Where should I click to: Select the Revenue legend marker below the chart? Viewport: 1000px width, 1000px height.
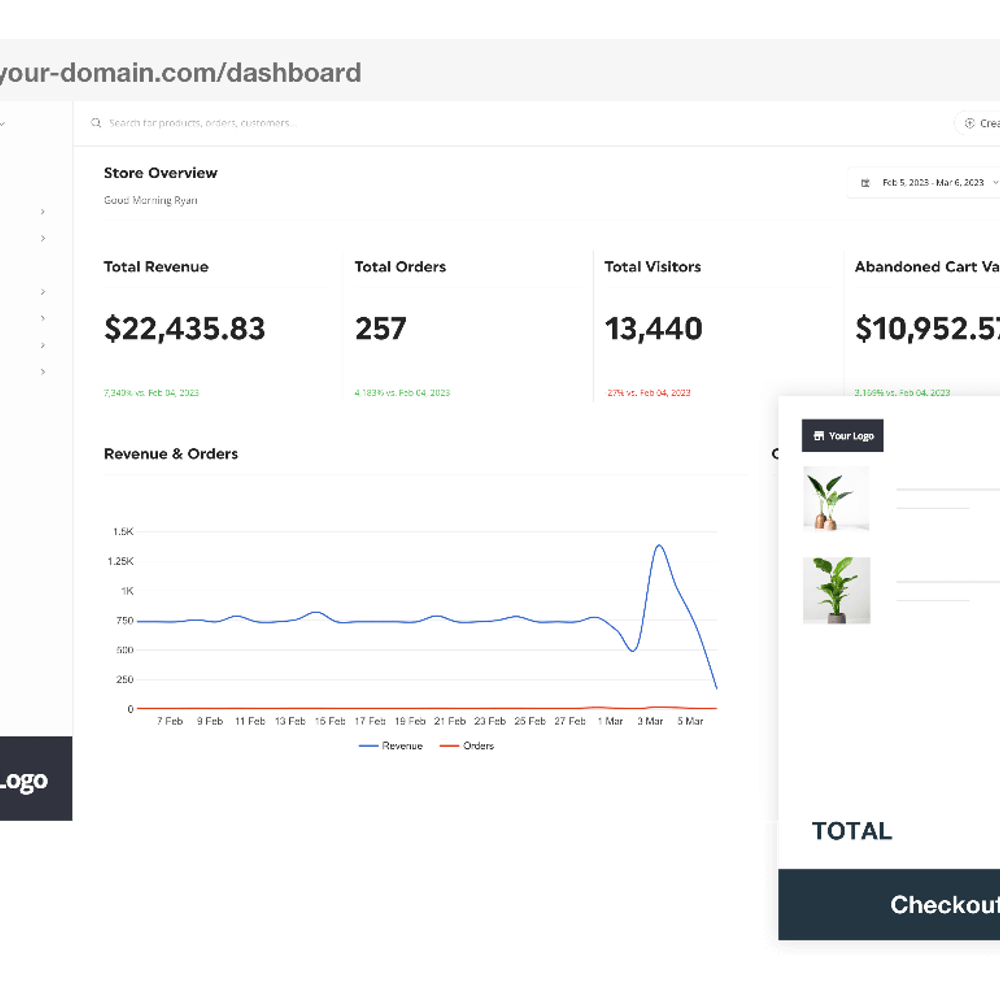tap(369, 745)
